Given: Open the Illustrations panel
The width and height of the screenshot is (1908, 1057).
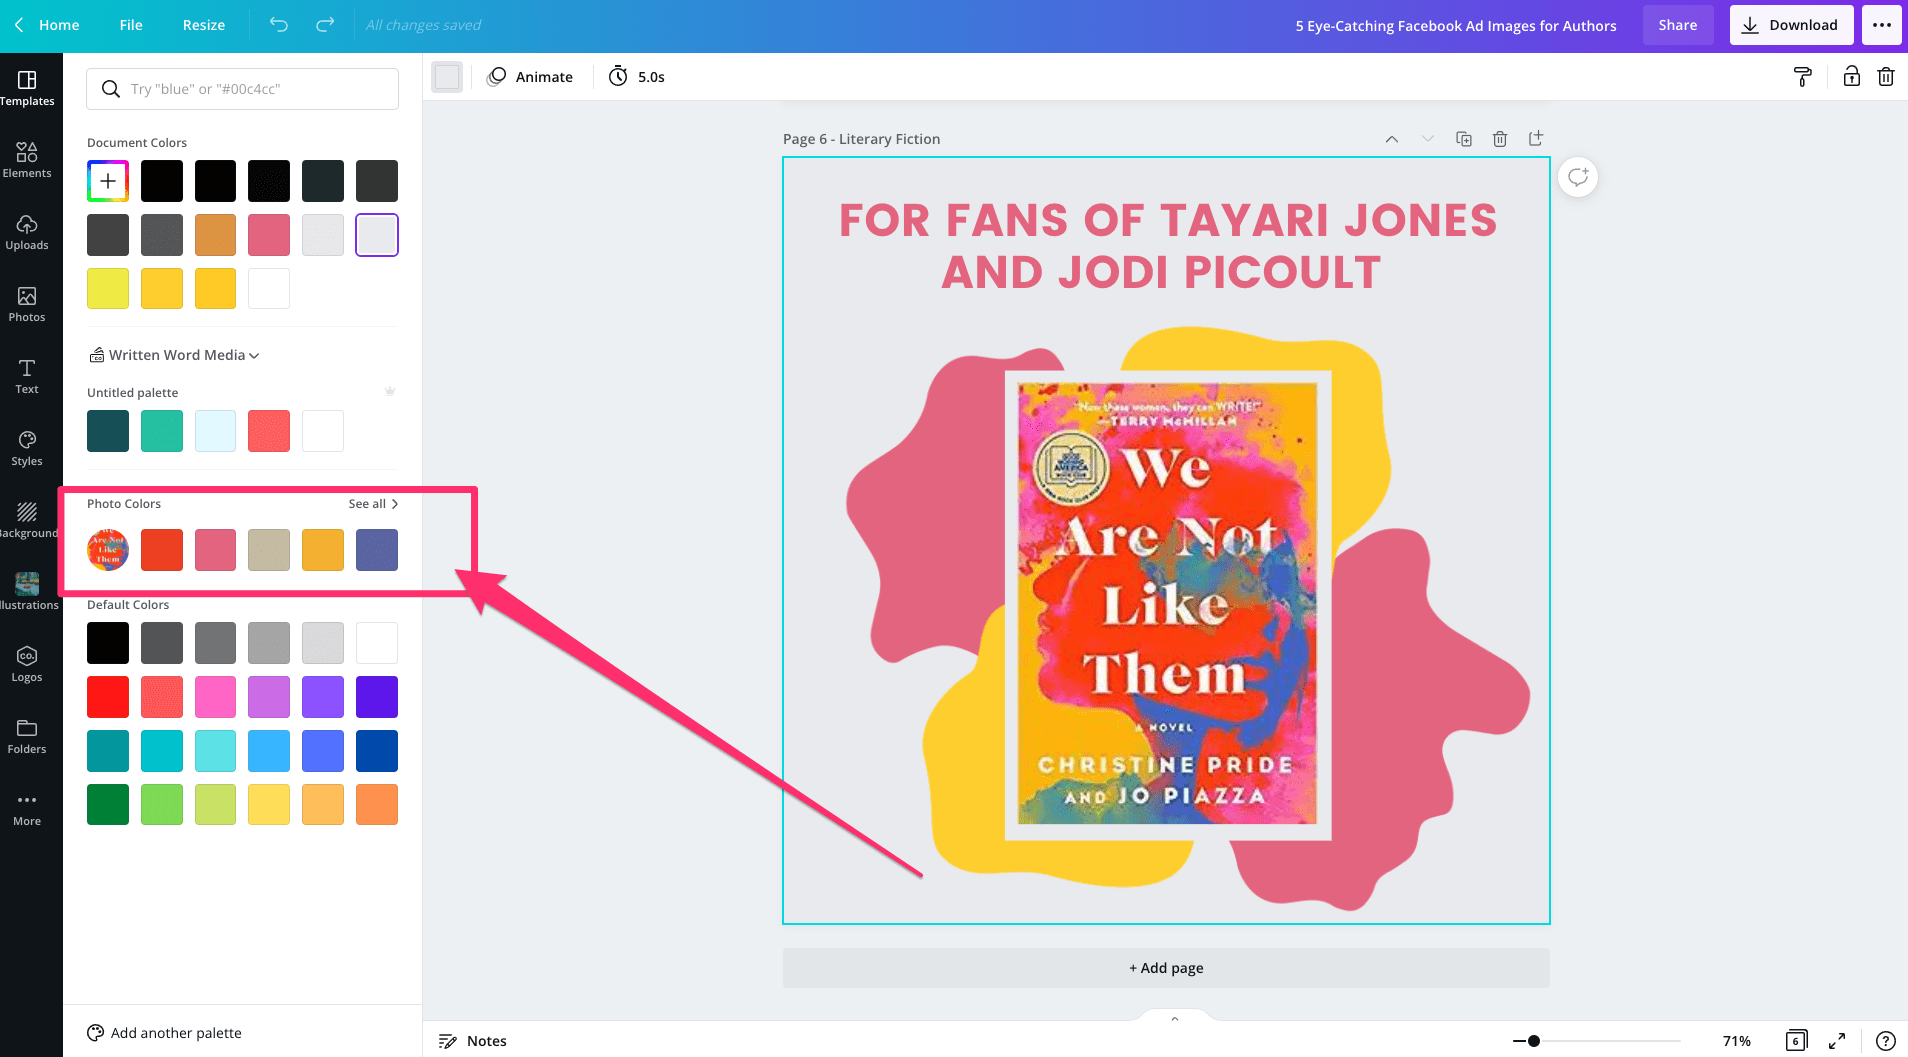Looking at the screenshot, I should [27, 592].
